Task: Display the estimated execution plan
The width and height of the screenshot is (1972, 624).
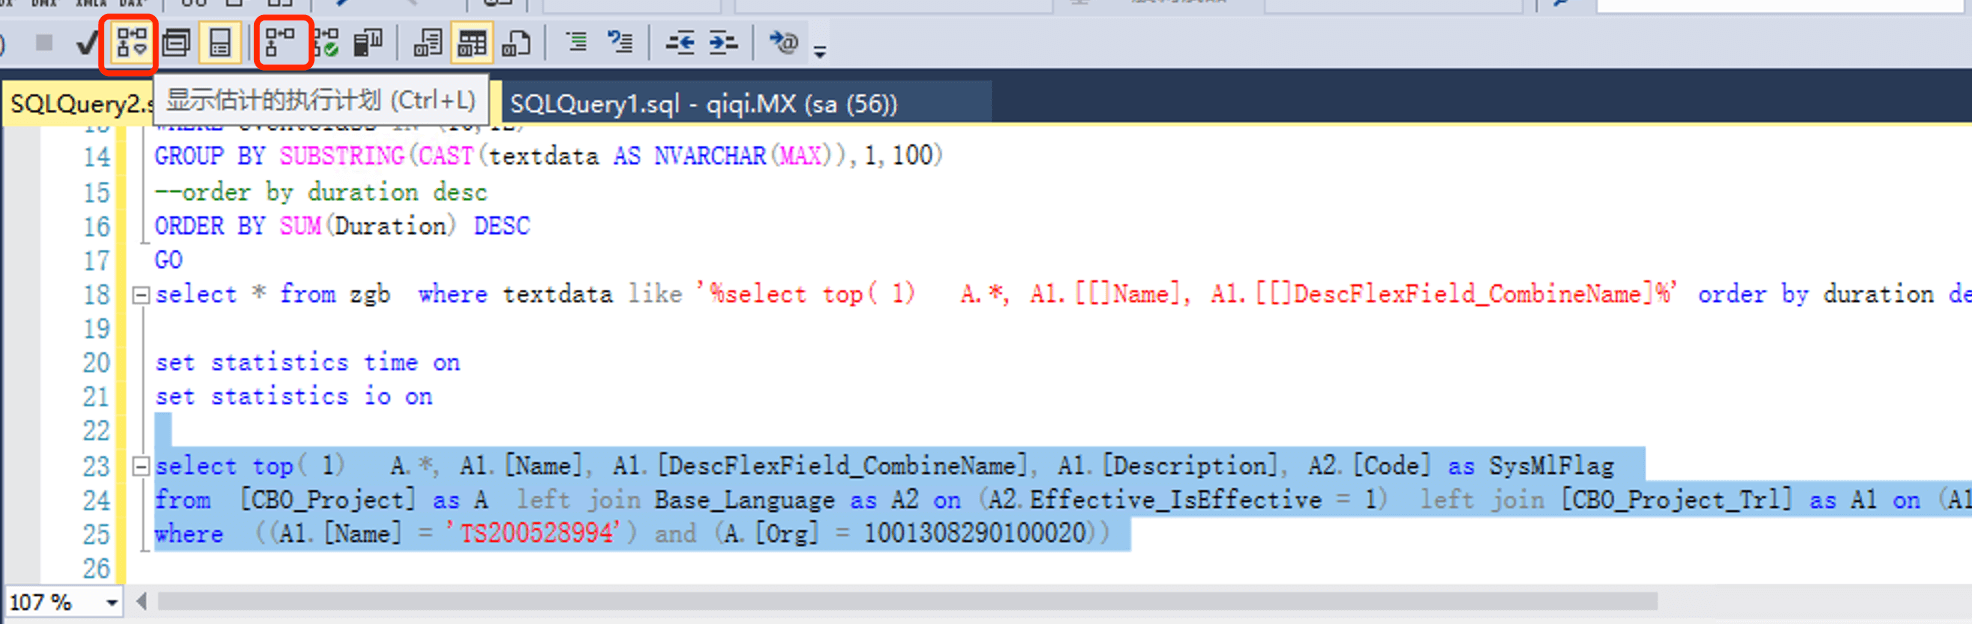Action: [131, 43]
